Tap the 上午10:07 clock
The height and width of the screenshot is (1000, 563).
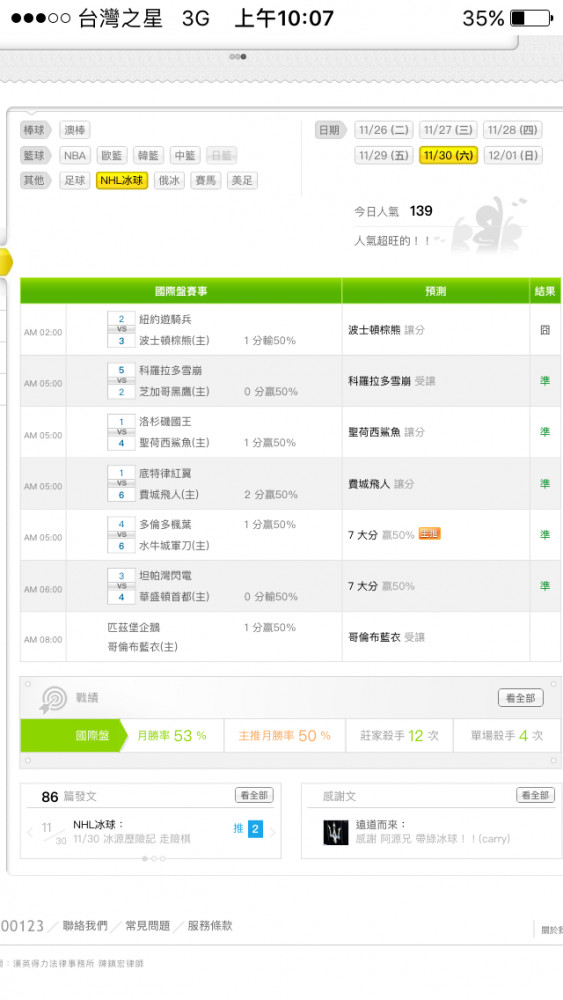tap(284, 18)
